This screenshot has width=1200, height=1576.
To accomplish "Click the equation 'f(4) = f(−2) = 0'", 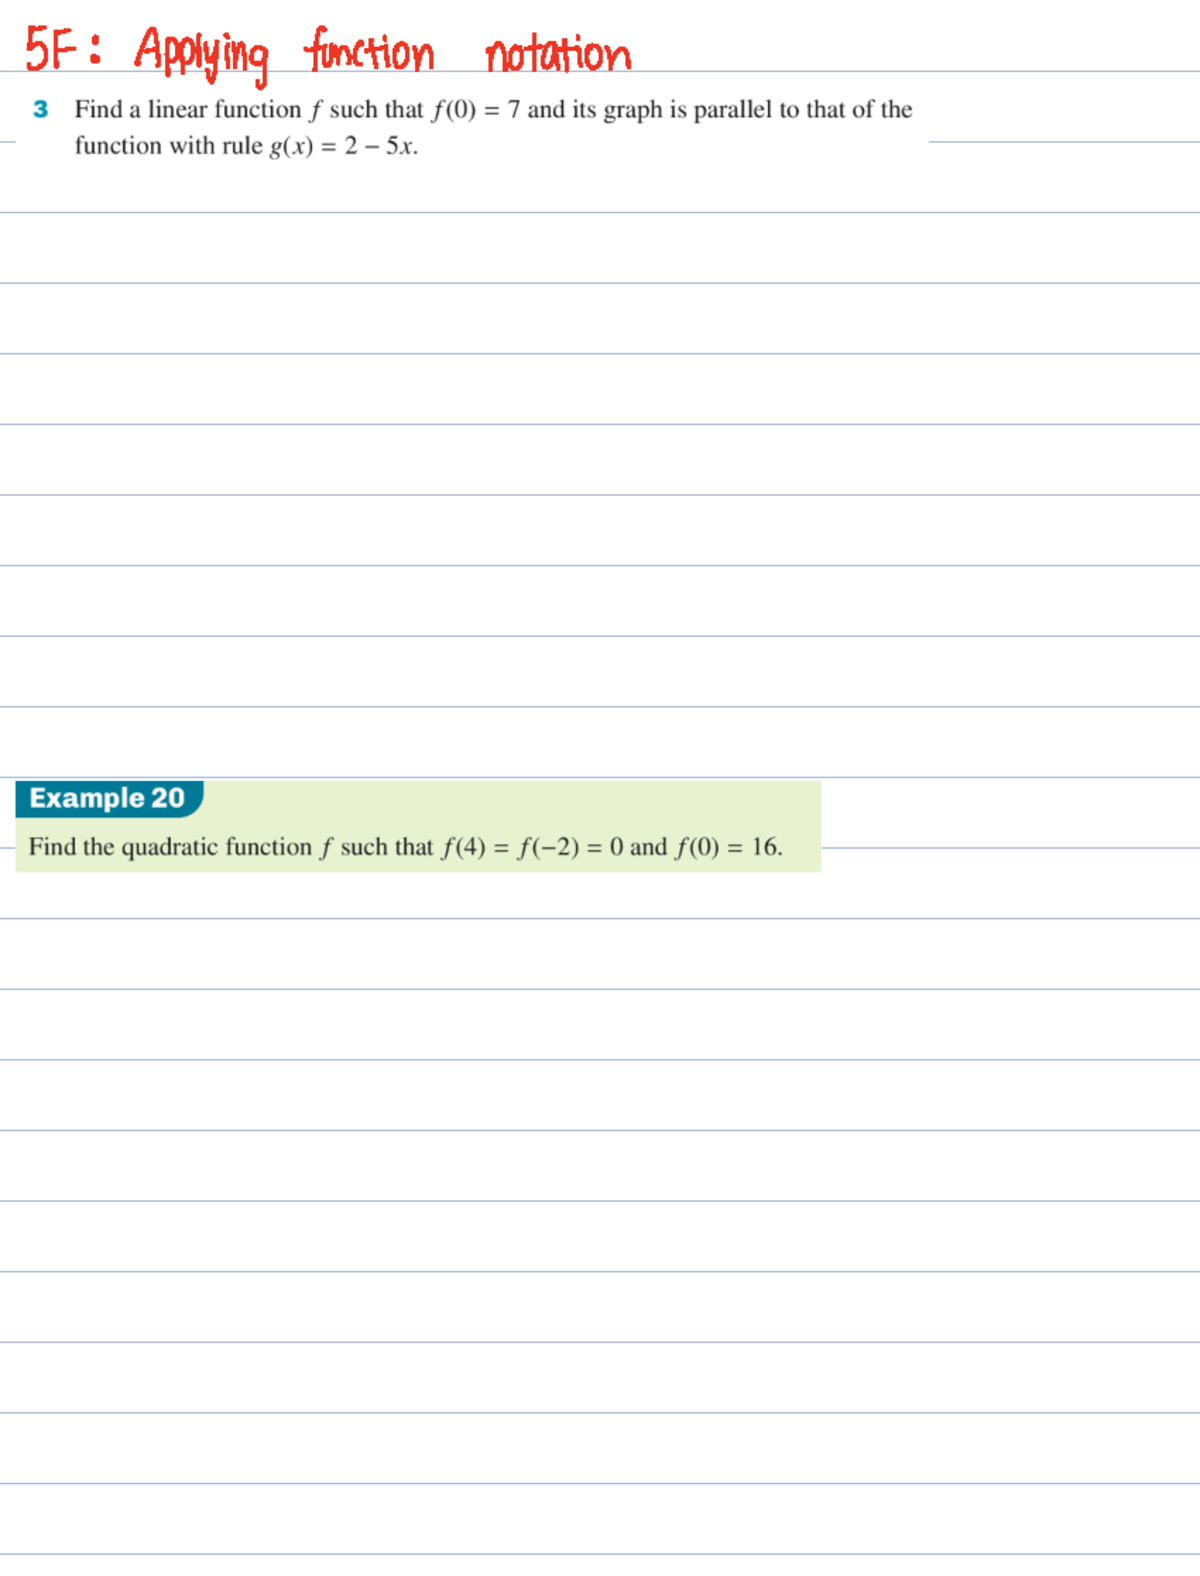I will click(x=533, y=847).
